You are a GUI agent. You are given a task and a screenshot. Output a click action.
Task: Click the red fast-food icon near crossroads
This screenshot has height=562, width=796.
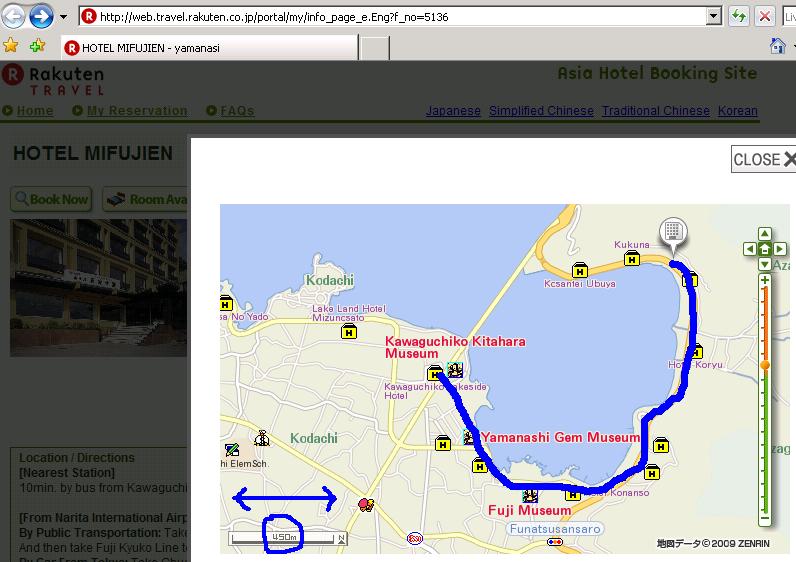(366, 505)
